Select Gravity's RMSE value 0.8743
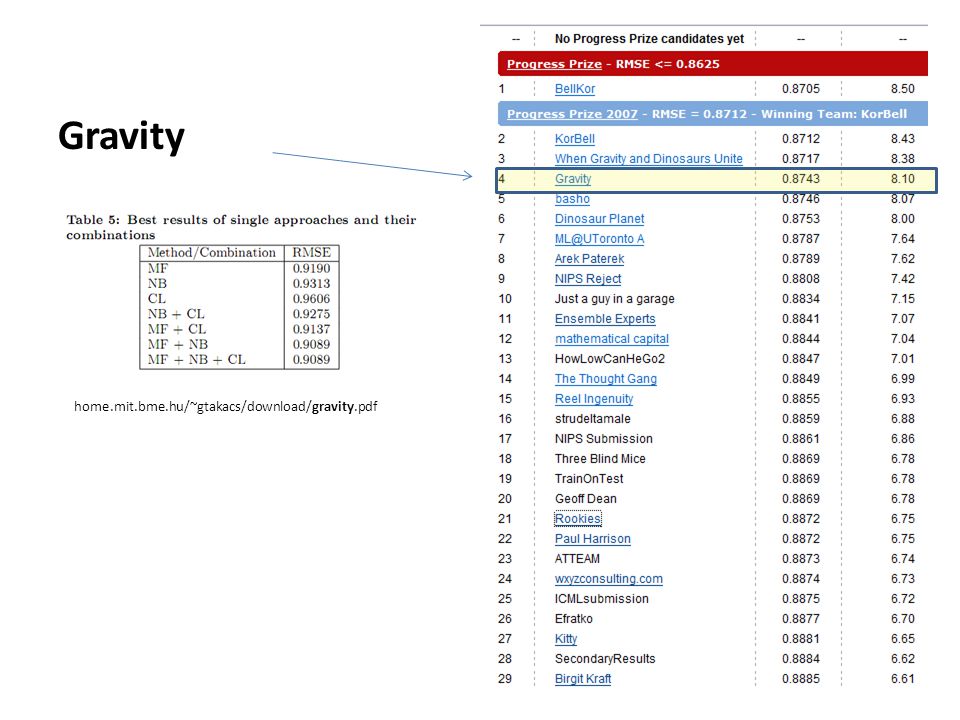The width and height of the screenshot is (960, 720). pos(801,179)
